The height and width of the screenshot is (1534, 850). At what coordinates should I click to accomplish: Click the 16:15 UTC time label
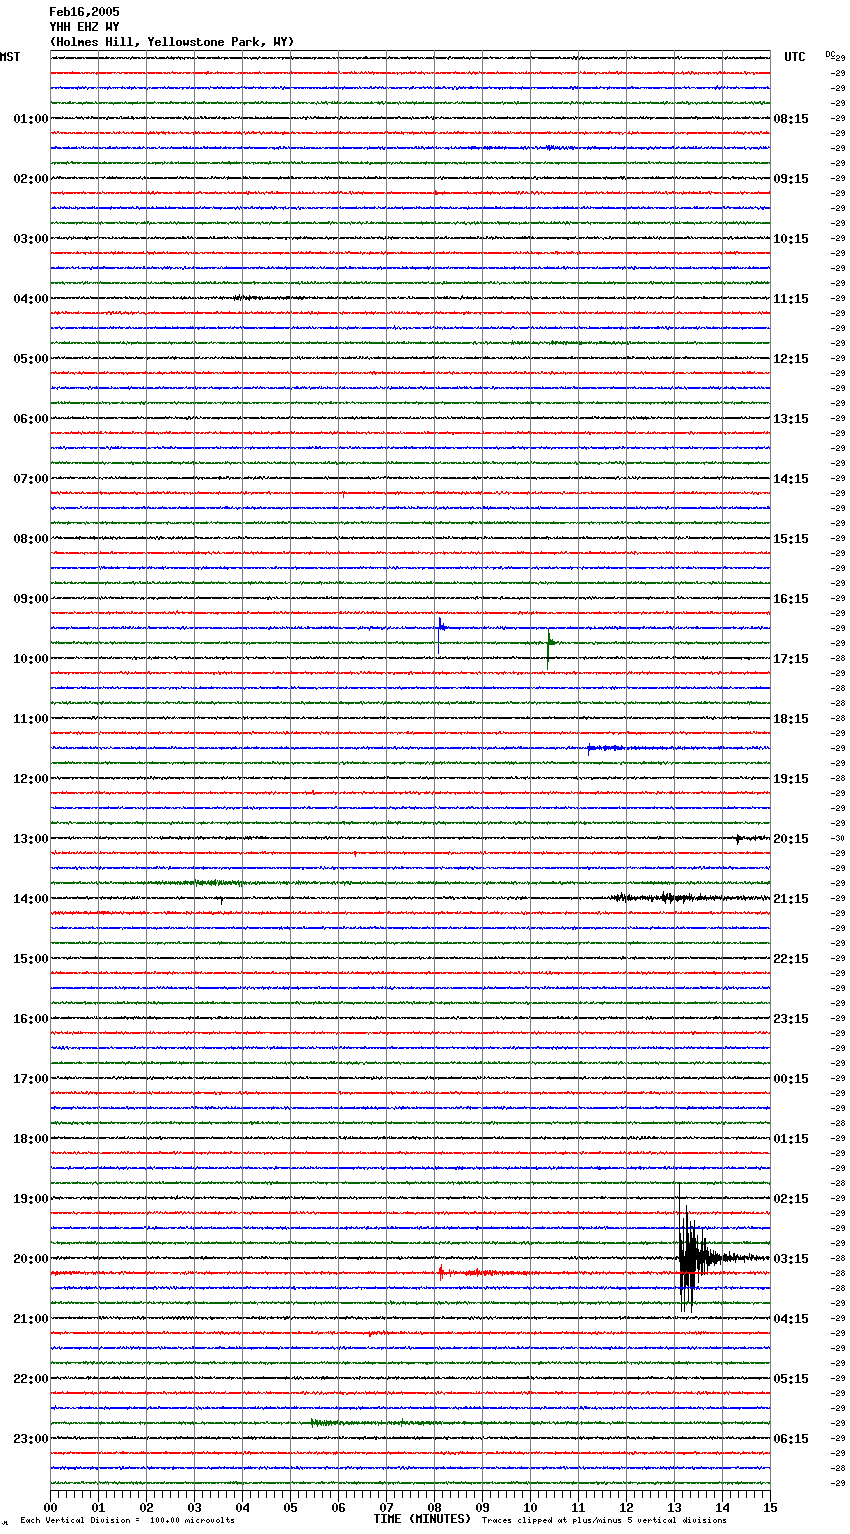tap(791, 599)
